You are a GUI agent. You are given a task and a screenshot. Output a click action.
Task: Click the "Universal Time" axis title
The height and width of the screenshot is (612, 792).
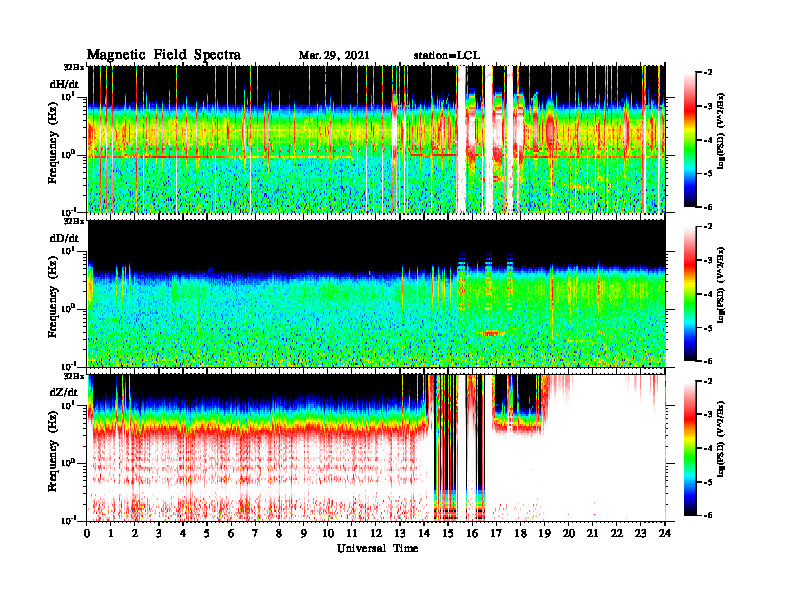coord(377,548)
